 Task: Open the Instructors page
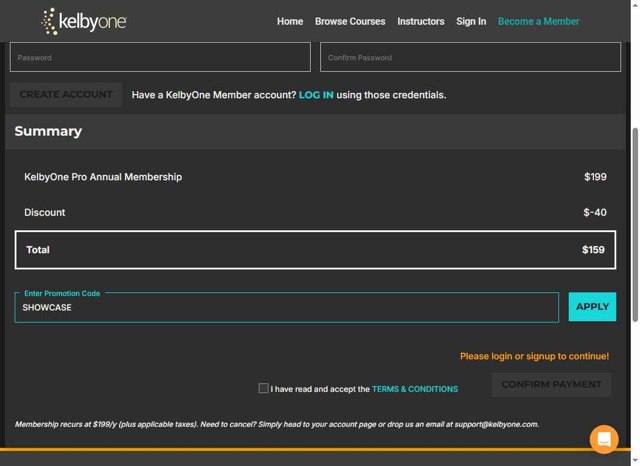[x=420, y=21]
